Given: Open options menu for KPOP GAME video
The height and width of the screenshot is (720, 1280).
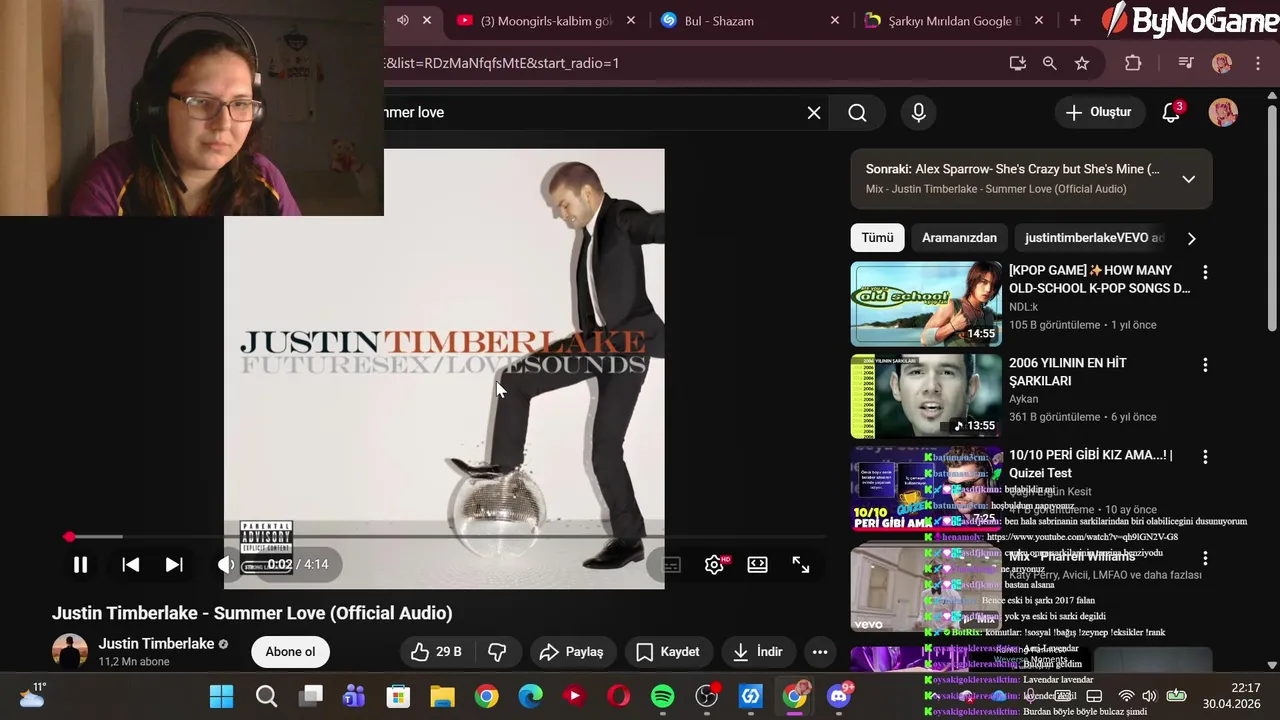Looking at the screenshot, I should coord(1205,272).
